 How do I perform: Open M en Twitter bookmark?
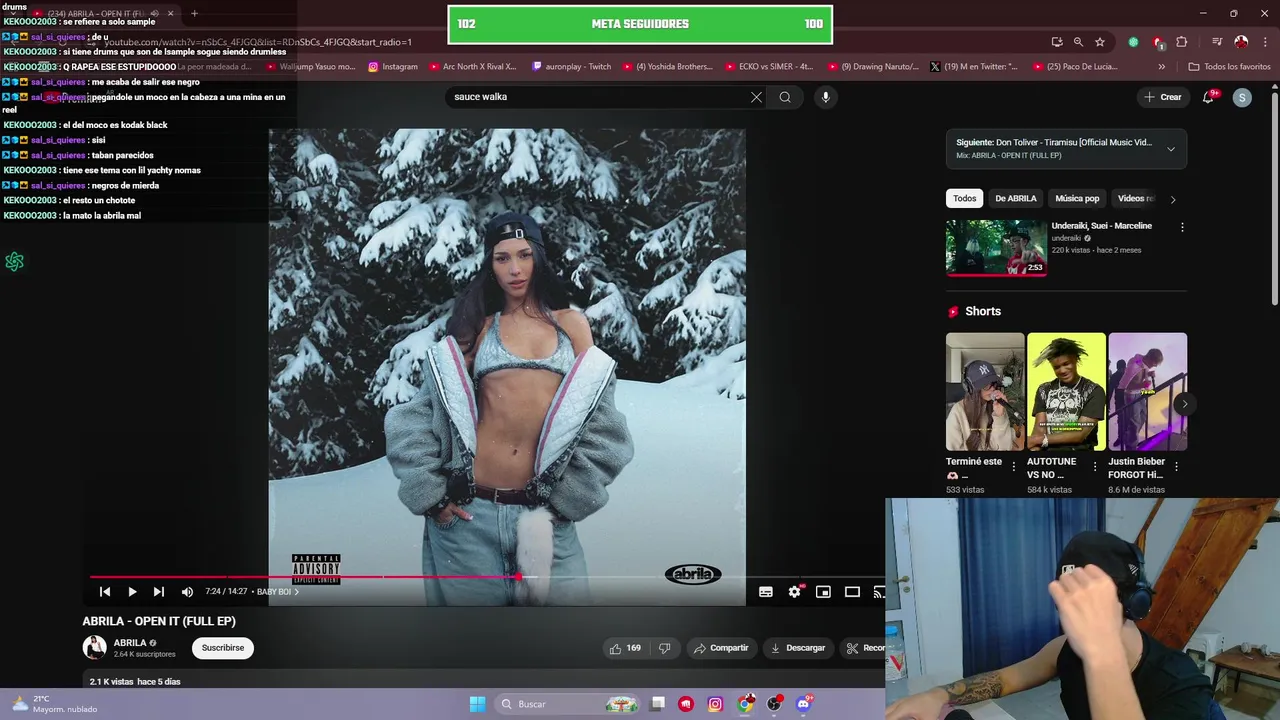(973, 67)
